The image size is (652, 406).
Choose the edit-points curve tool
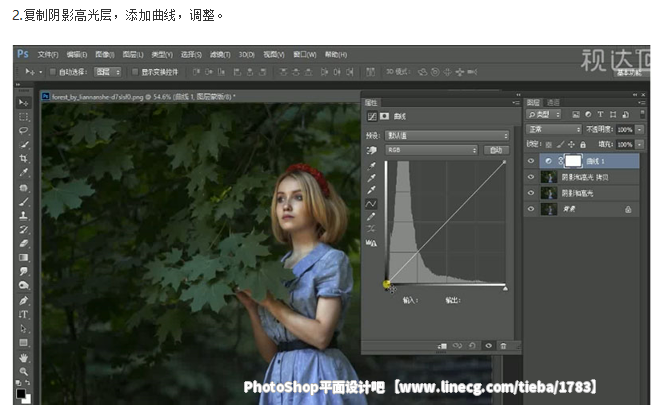[x=371, y=204]
